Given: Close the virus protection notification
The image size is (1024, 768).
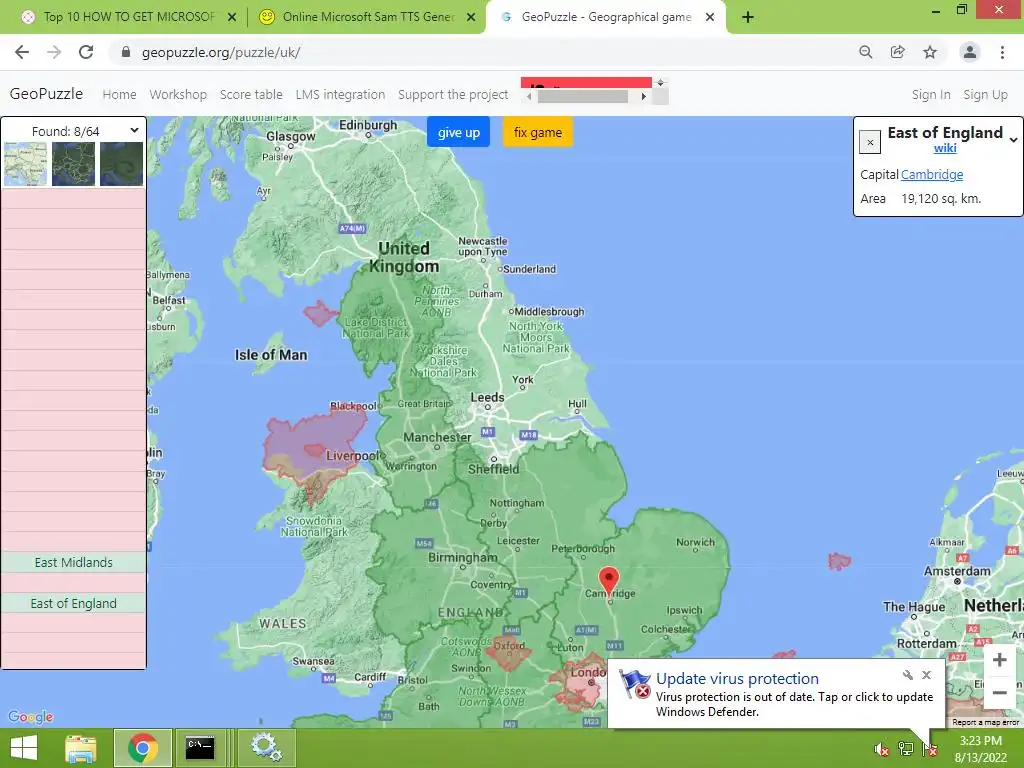Looking at the screenshot, I should pyautogui.click(x=927, y=675).
